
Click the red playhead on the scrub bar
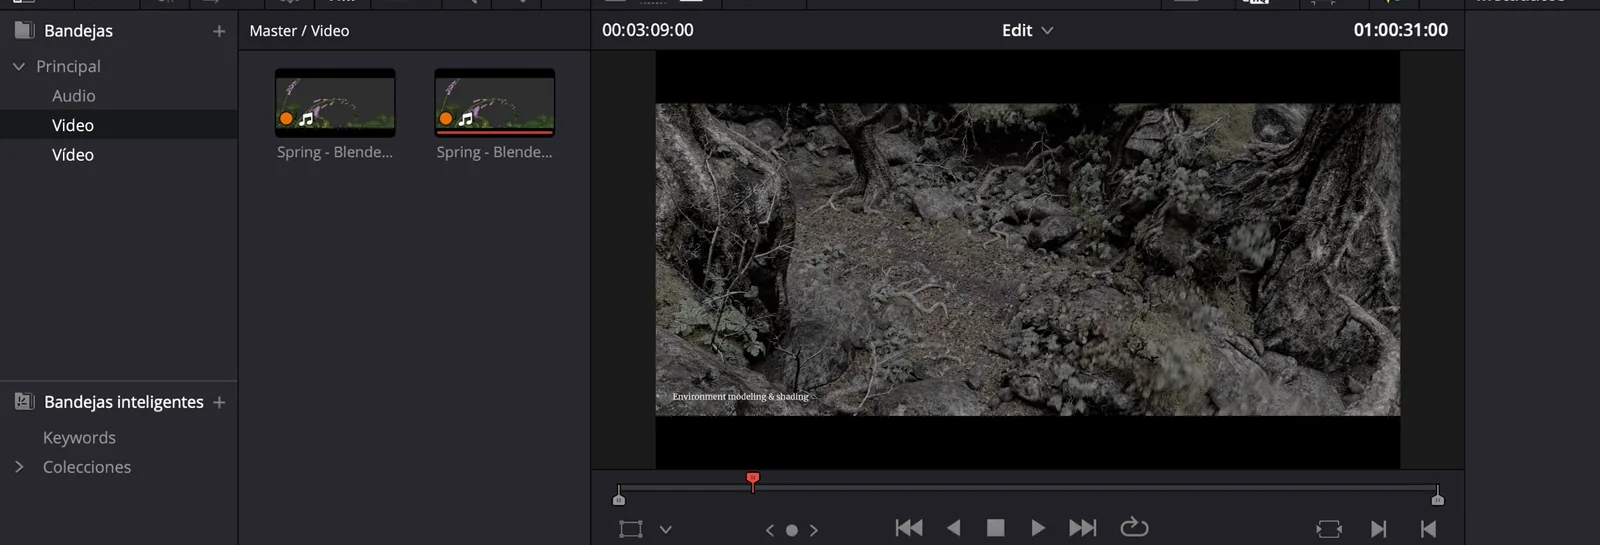tap(753, 481)
